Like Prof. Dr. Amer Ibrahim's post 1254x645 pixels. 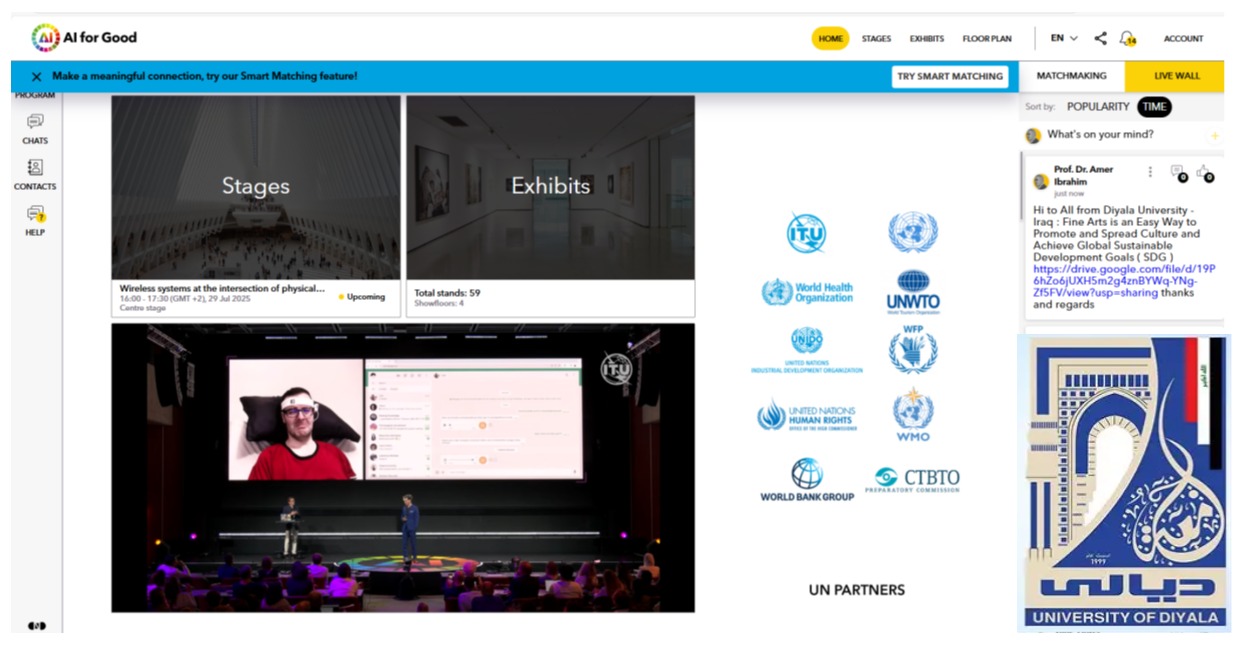click(1205, 173)
